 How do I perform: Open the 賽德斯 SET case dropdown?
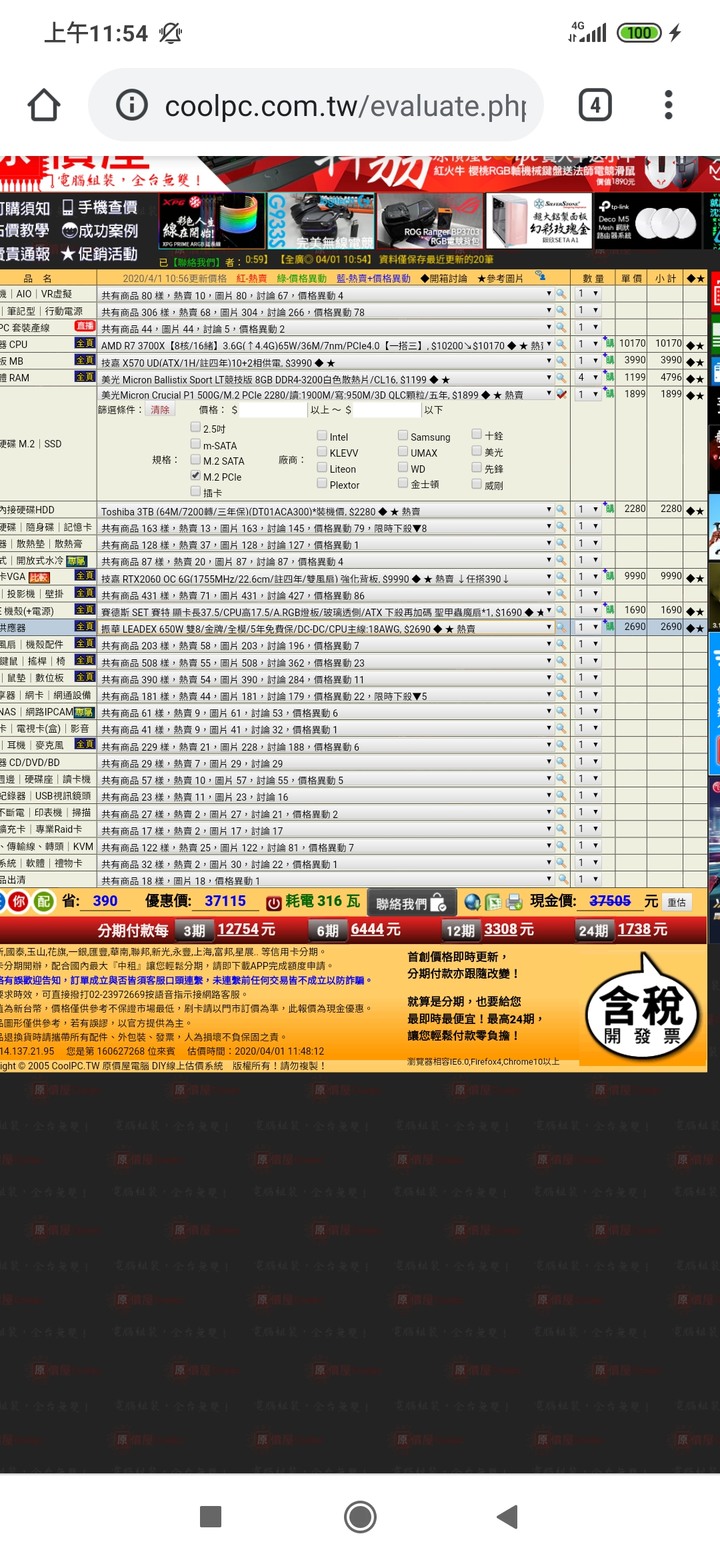pos(326,611)
